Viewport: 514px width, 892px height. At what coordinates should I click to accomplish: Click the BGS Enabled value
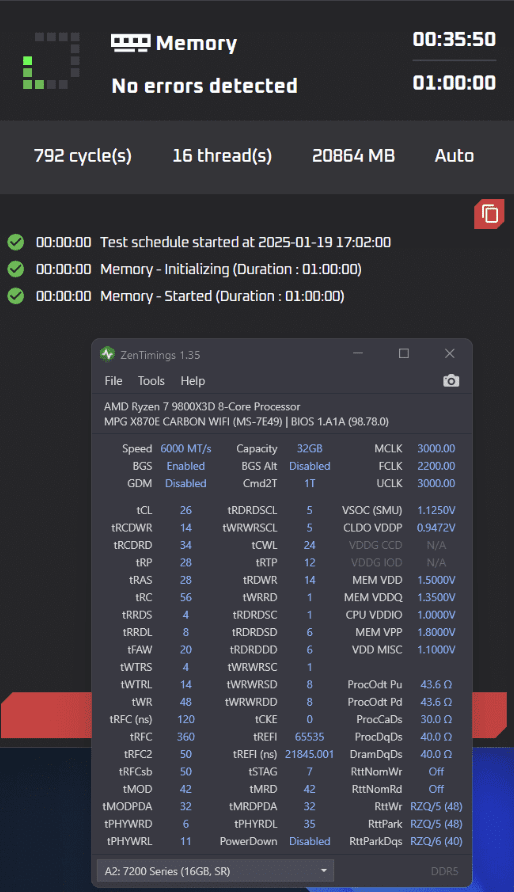click(x=185, y=466)
